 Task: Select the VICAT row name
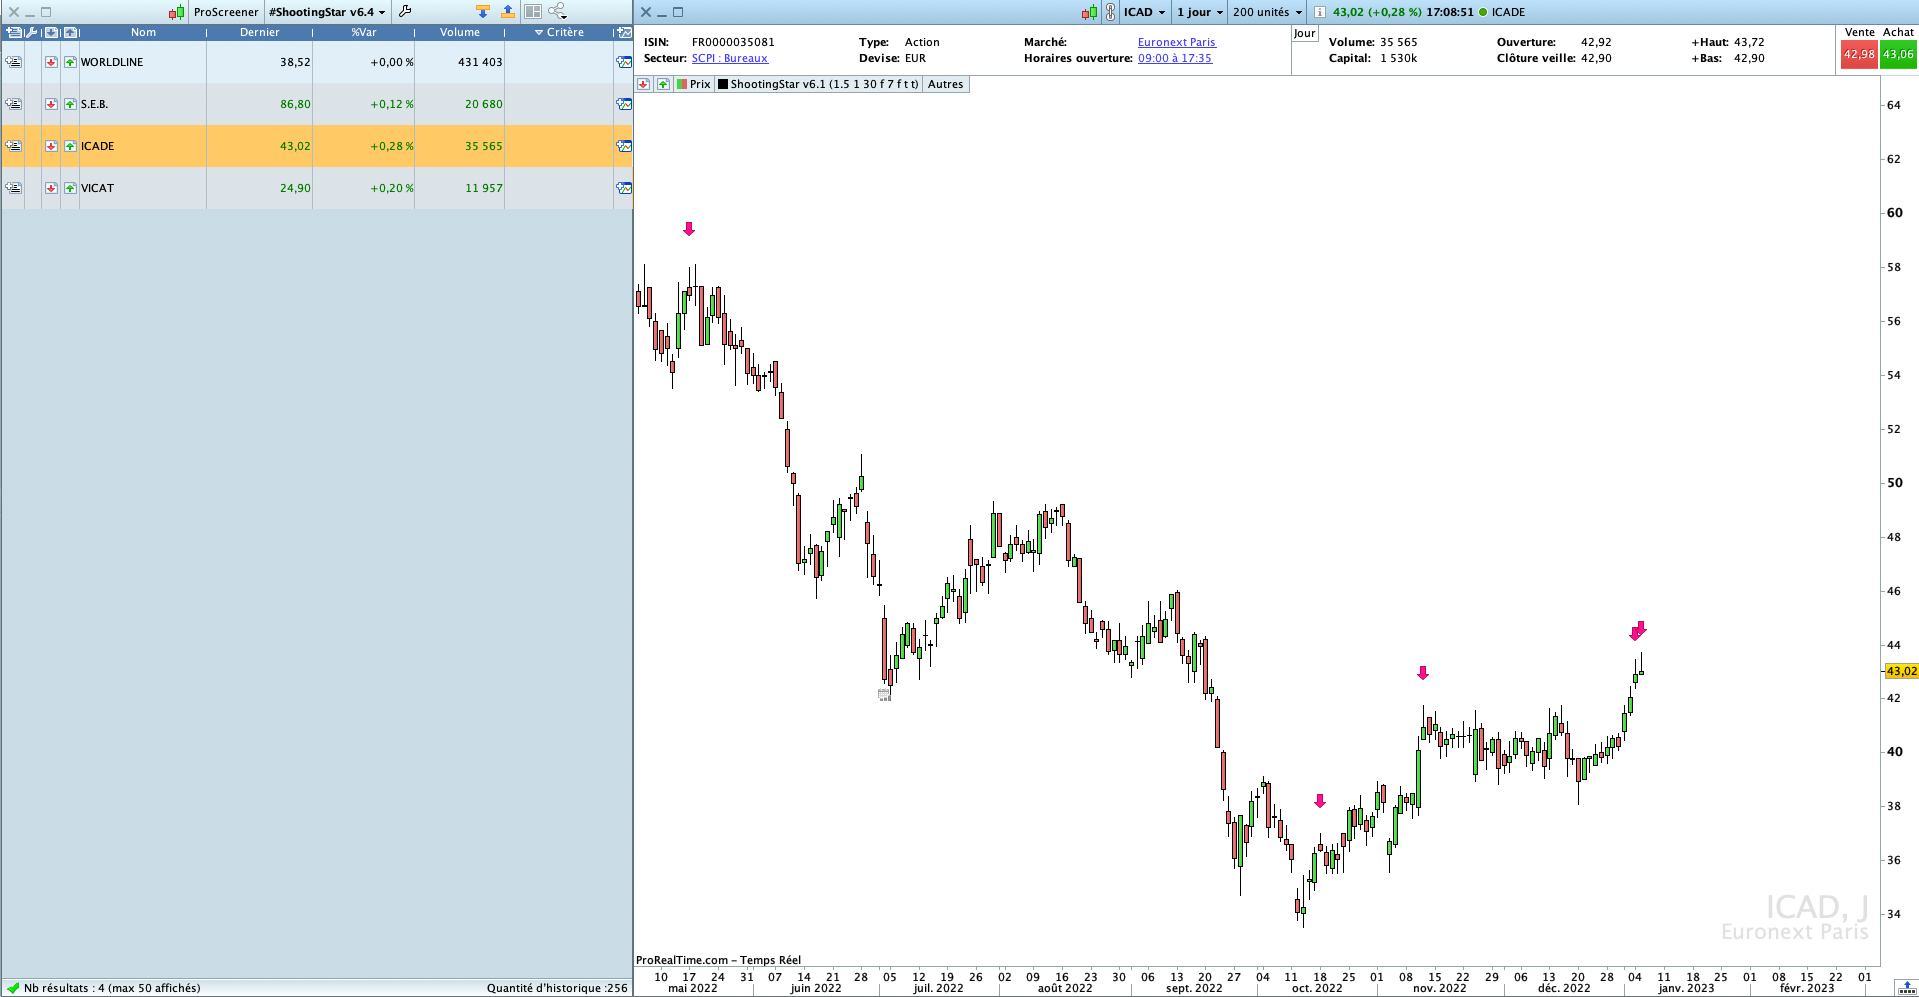pos(97,188)
